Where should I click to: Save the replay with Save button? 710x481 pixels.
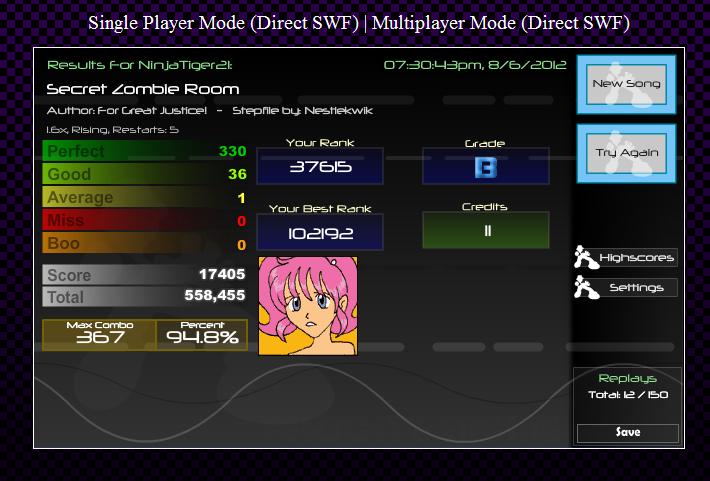[x=628, y=433]
